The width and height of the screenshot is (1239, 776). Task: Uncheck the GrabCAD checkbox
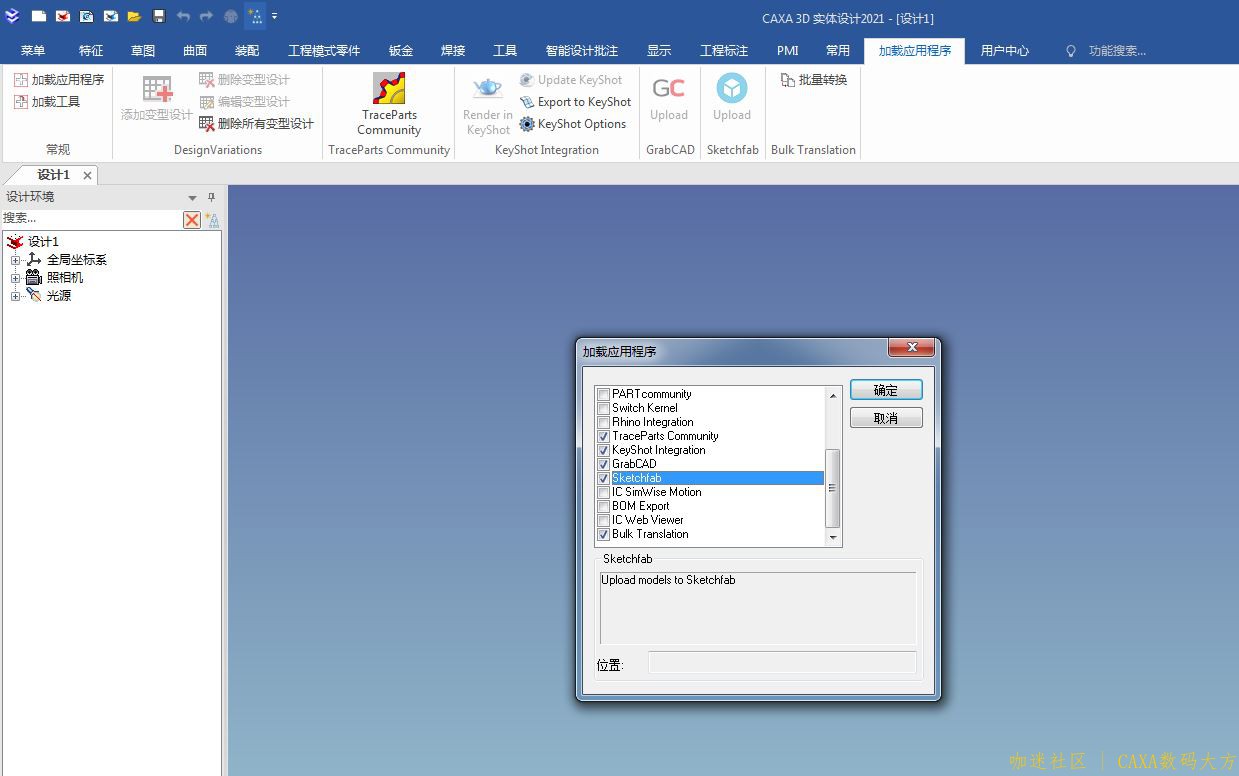[603, 464]
